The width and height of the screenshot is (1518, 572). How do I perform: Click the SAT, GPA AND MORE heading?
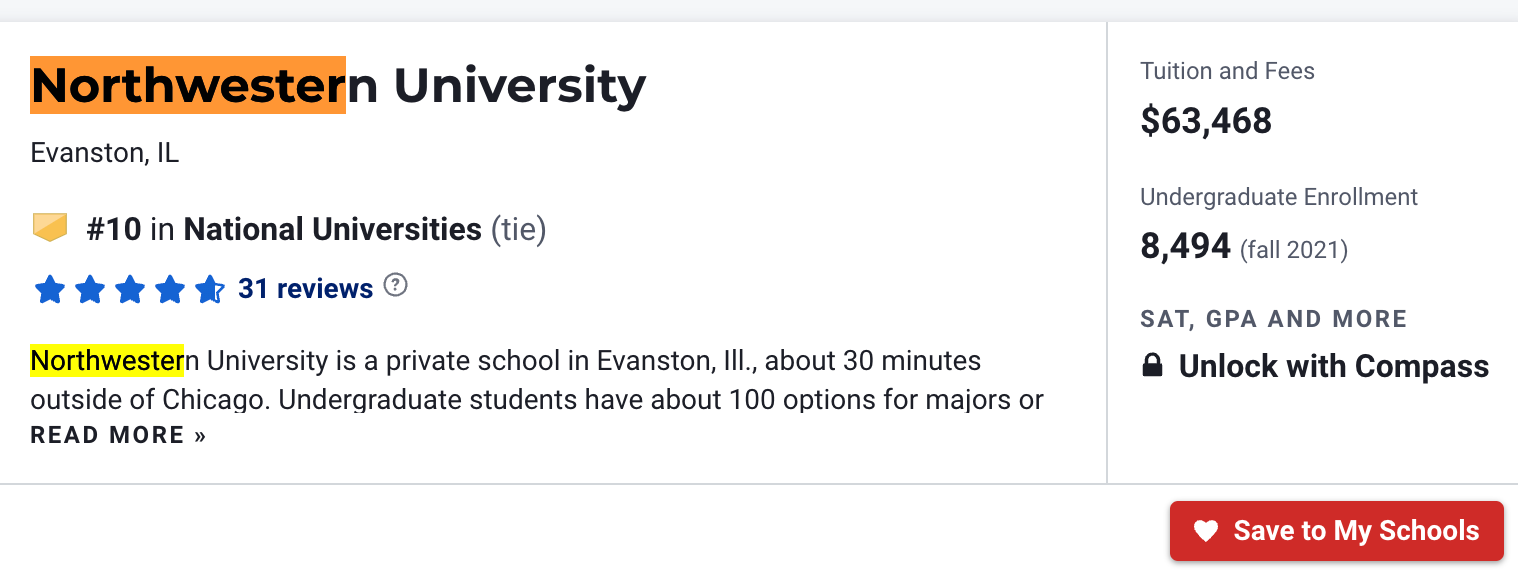click(1273, 320)
